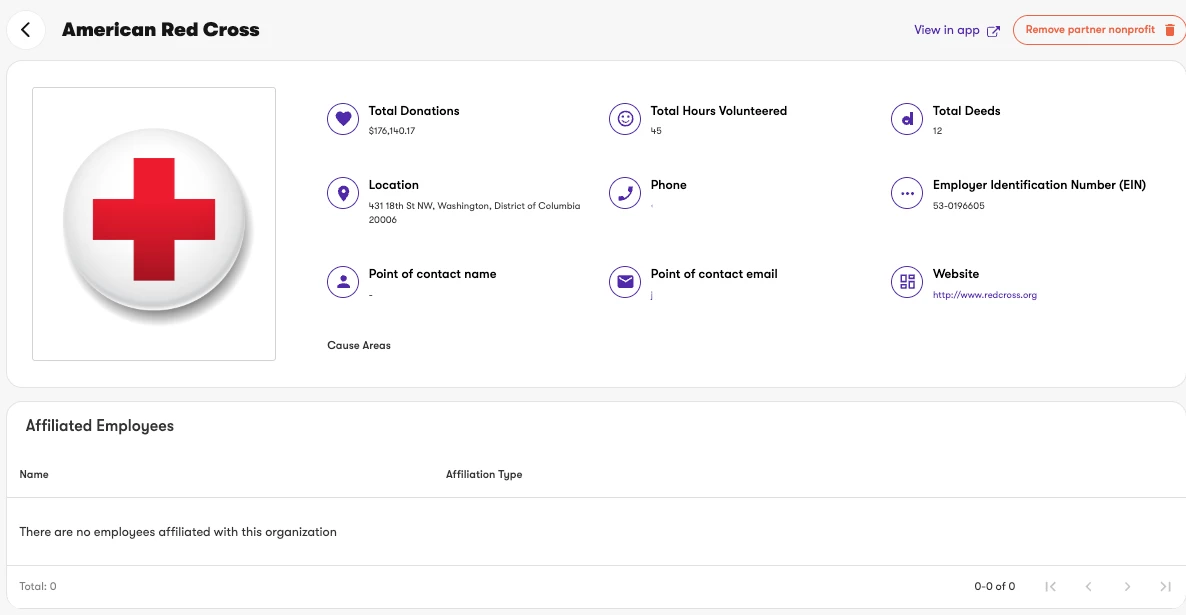Jump to last page of employees table

pyautogui.click(x=1166, y=586)
